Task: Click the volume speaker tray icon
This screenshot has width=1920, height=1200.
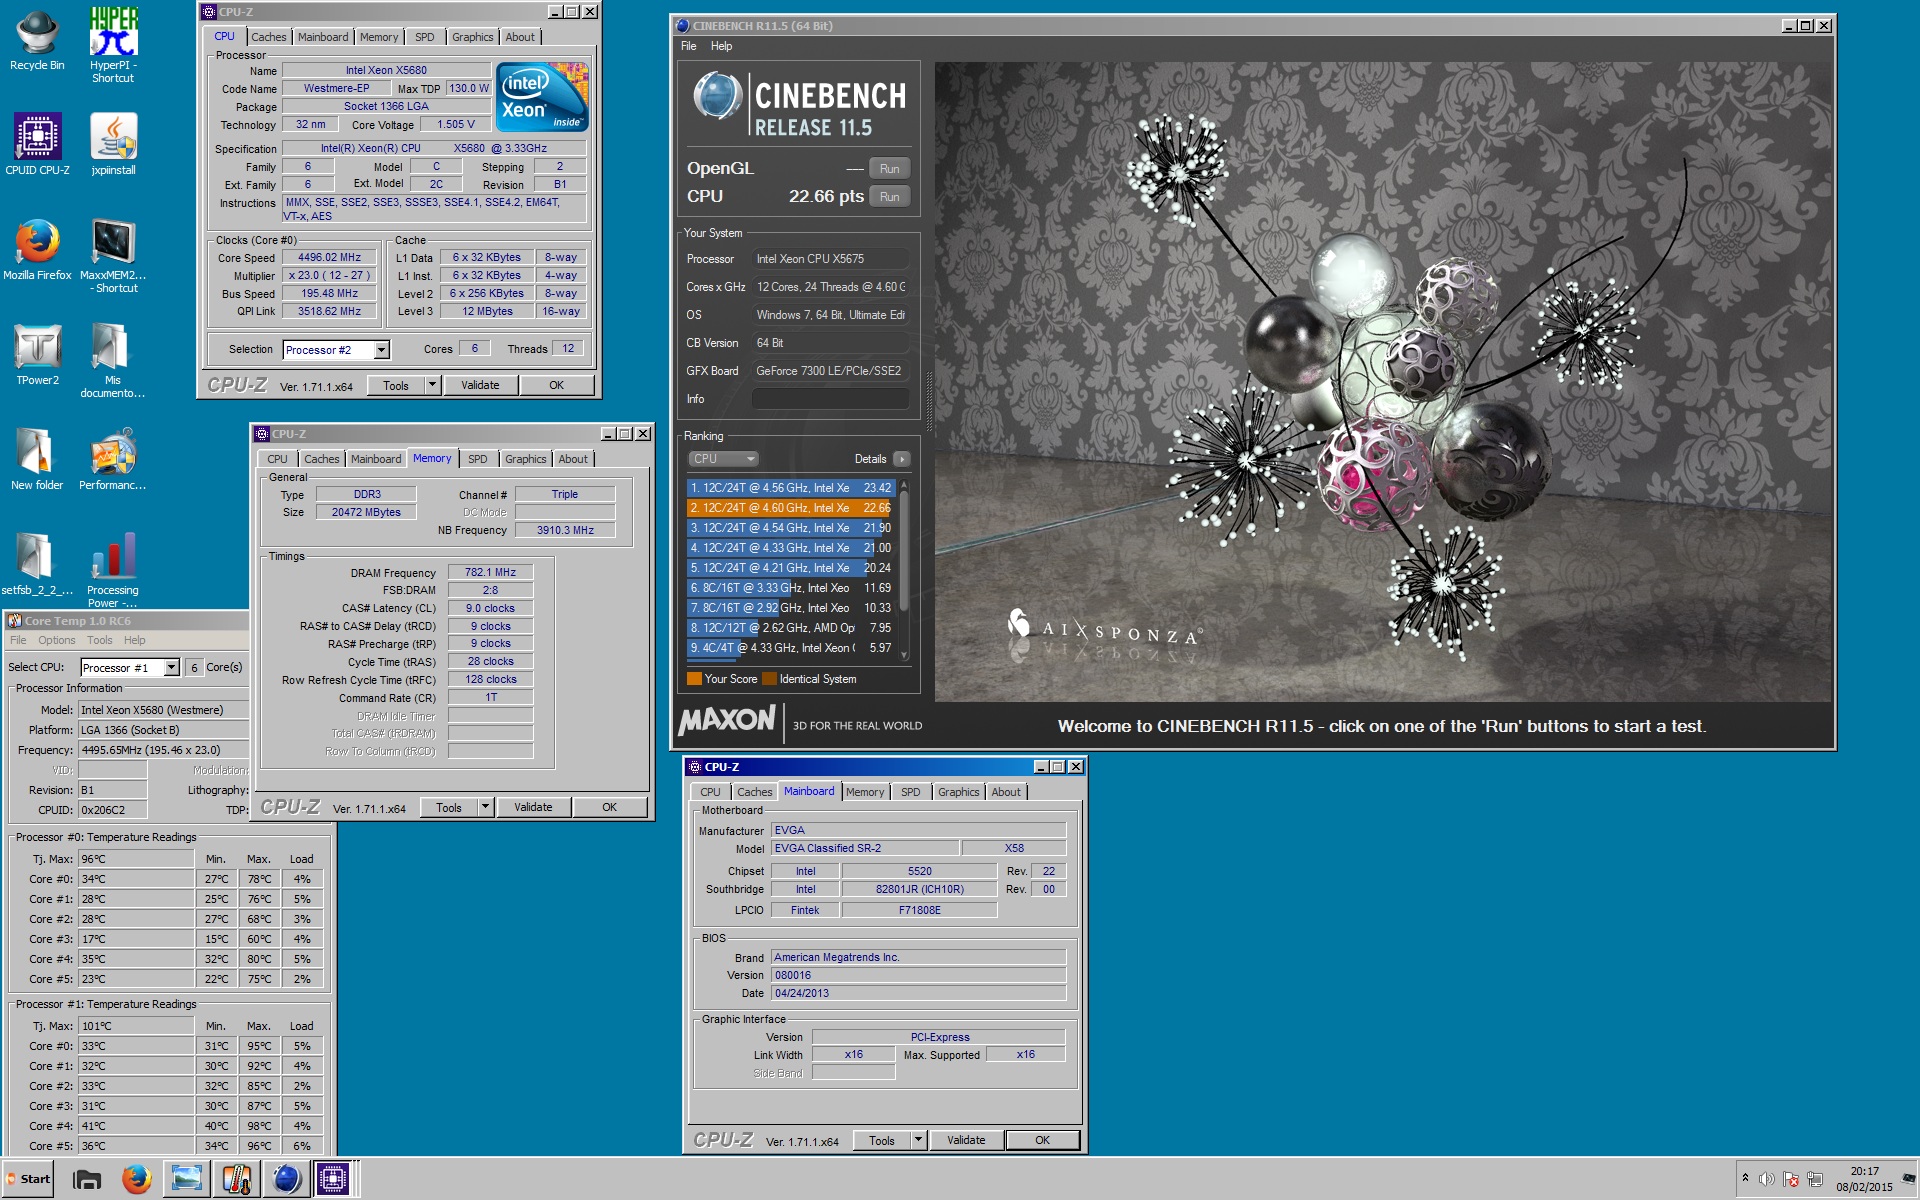Action: (x=1767, y=1179)
